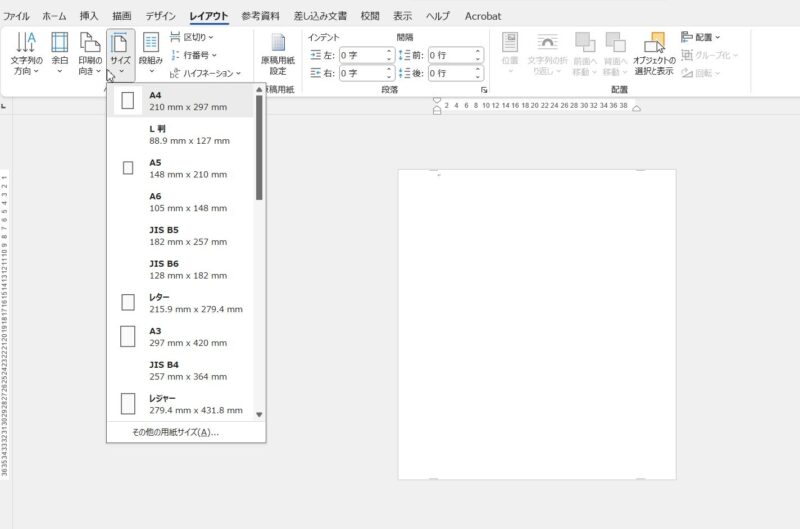The height and width of the screenshot is (529, 800).
Task: Open the 文字列の方向 text direction tool
Action: pyautogui.click(x=26, y=53)
